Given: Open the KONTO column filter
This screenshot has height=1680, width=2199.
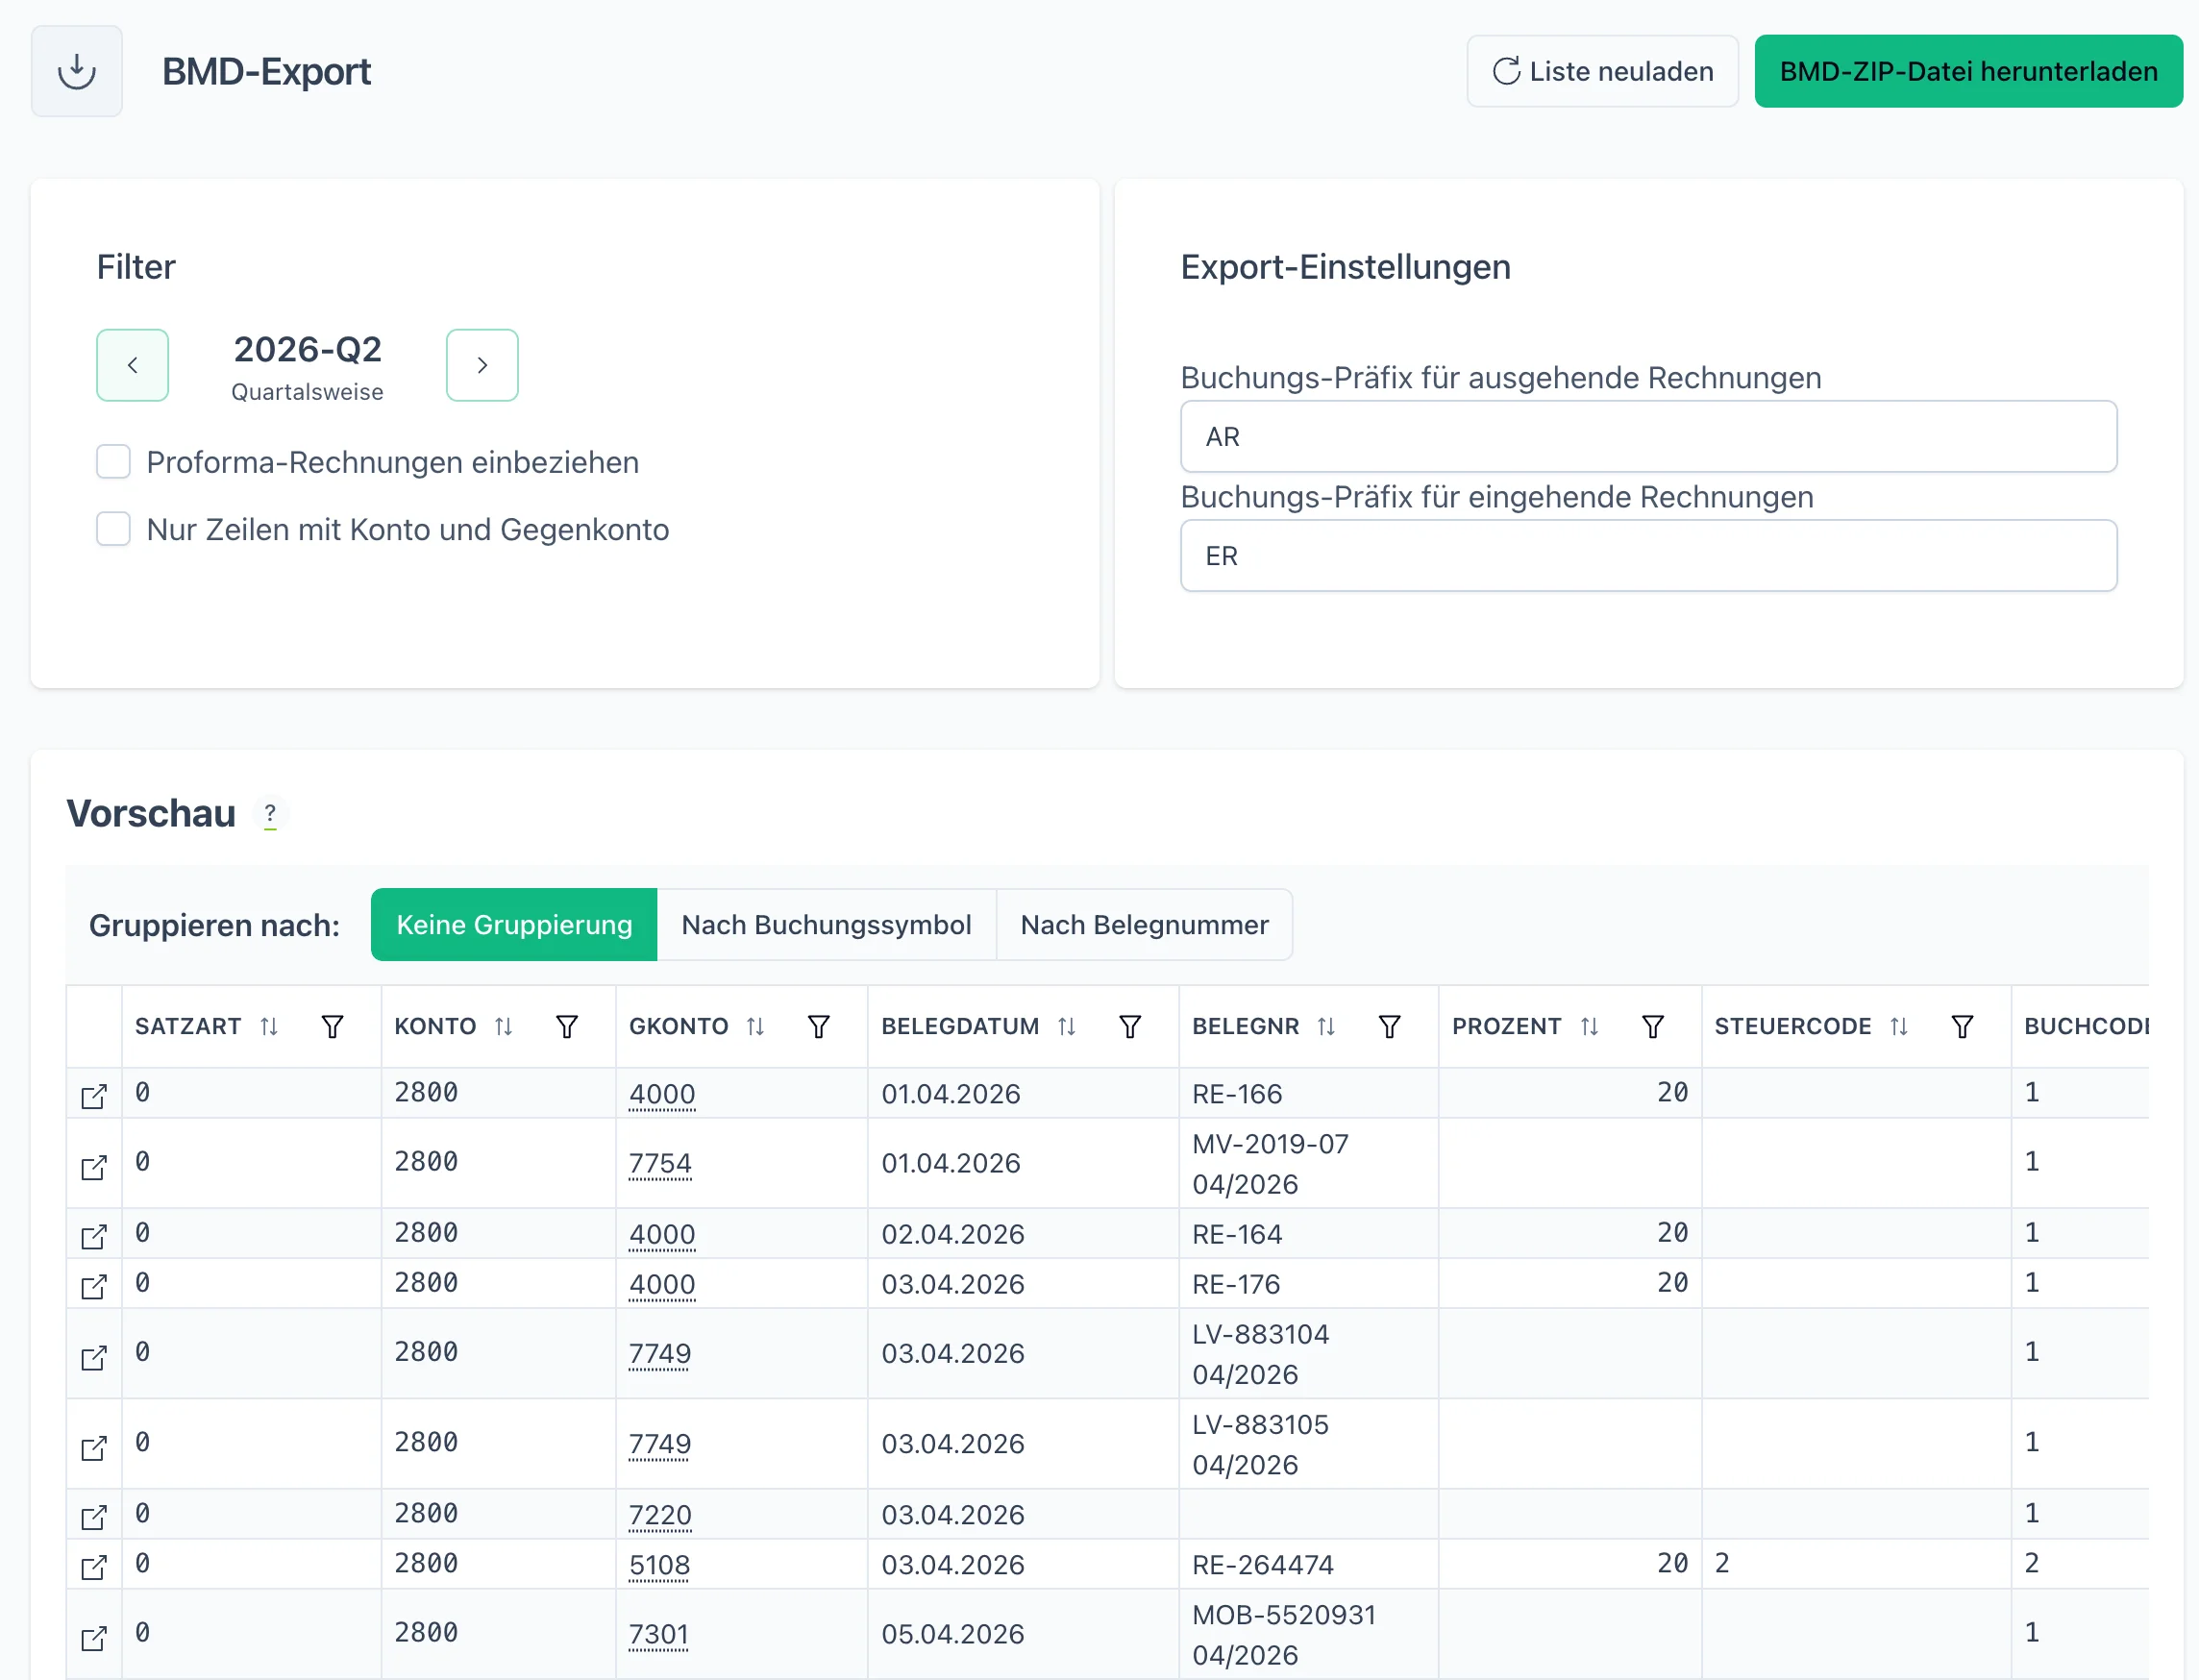Looking at the screenshot, I should point(567,1026).
